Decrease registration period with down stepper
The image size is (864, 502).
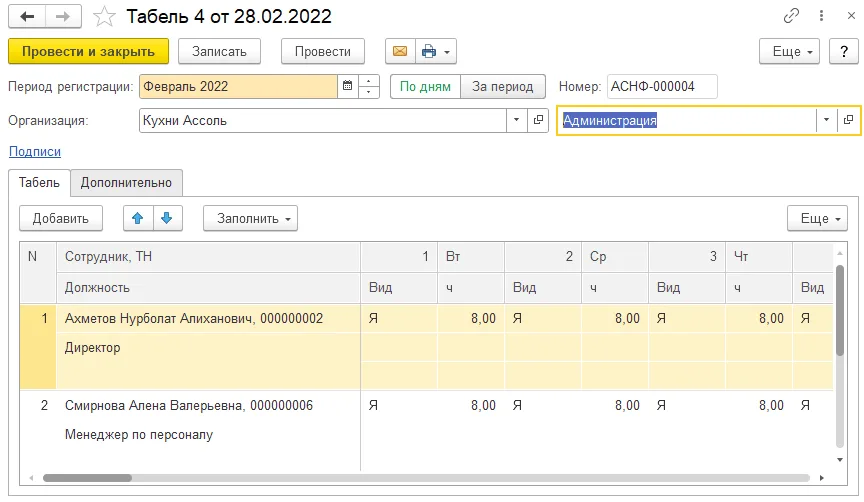click(x=369, y=92)
